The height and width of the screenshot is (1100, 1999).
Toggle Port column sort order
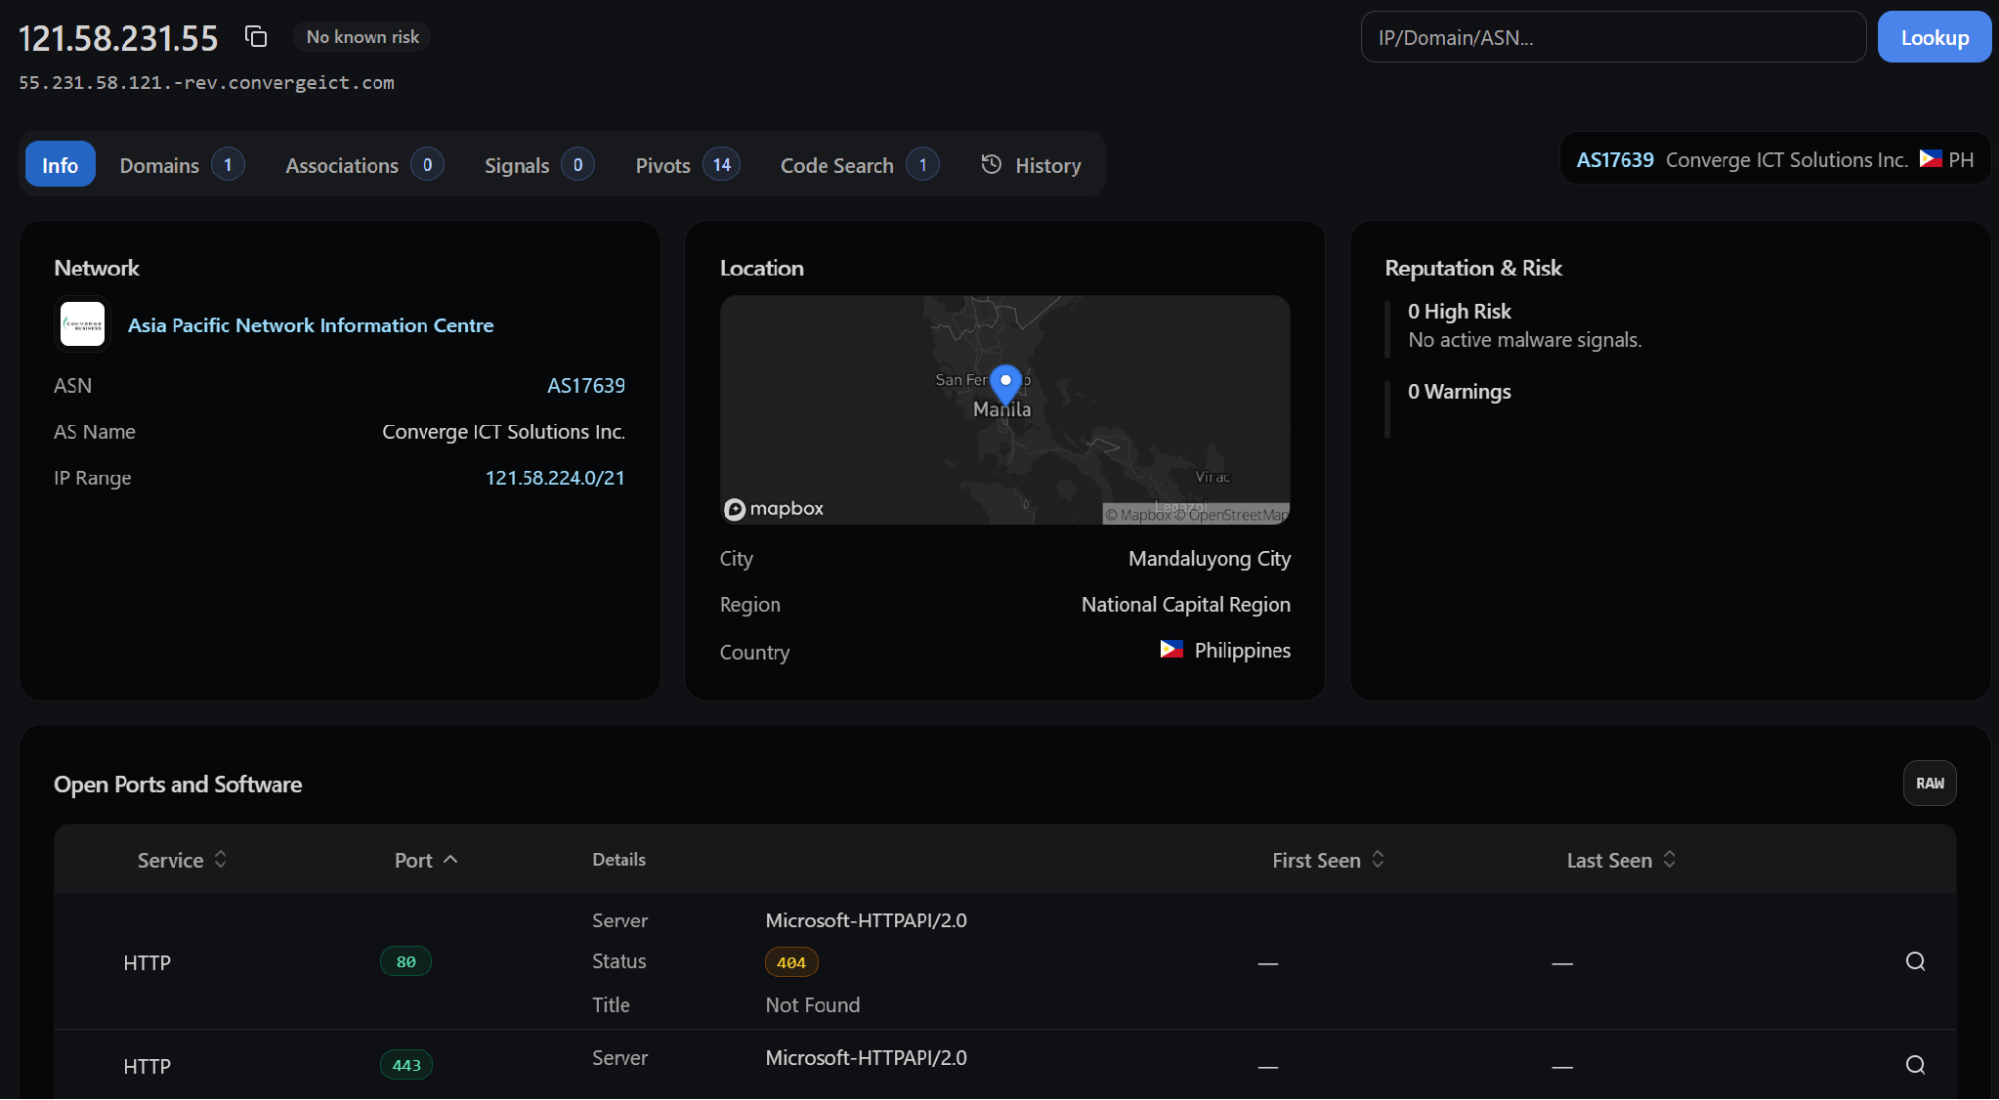[x=426, y=860]
